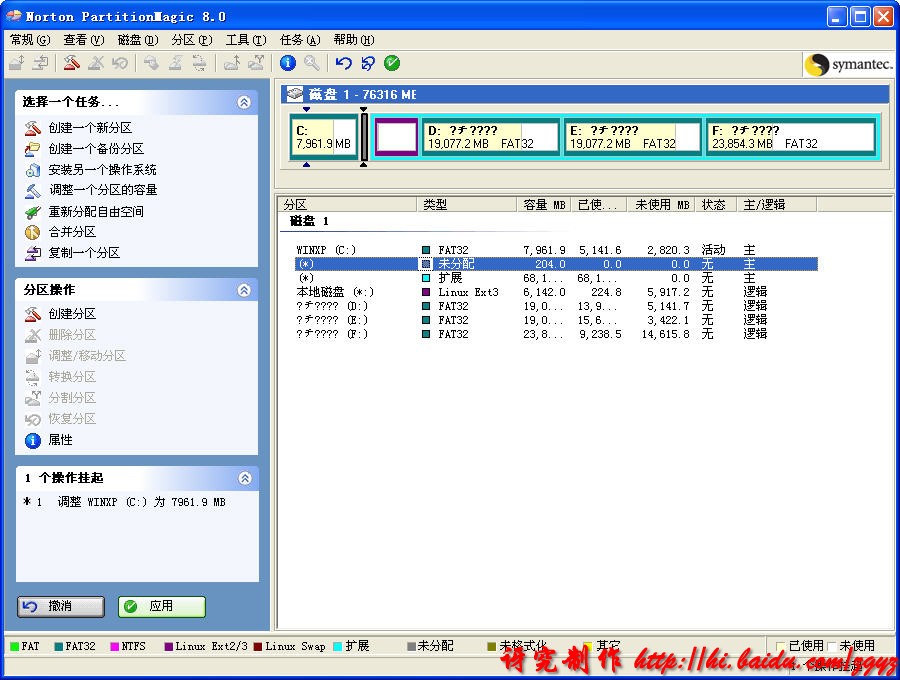Select the 扩展 extended partition row
900x680 pixels.
click(556, 278)
